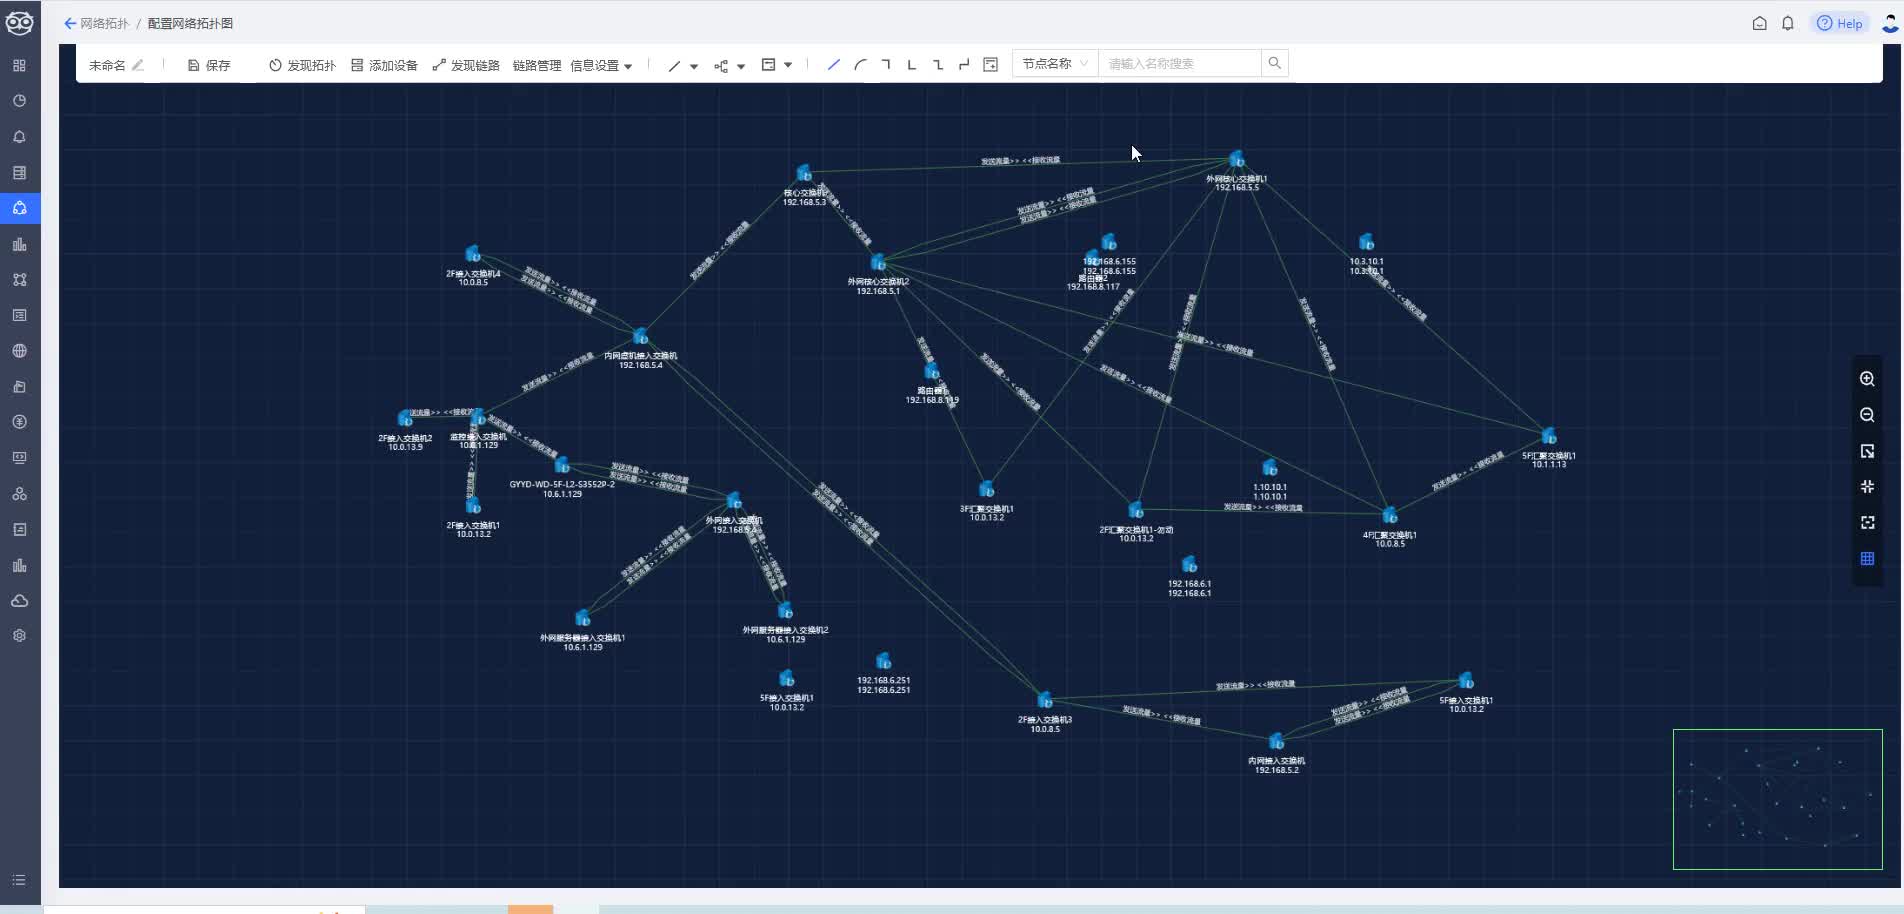
Task: Open 链路管理 menu item
Action: (x=536, y=65)
